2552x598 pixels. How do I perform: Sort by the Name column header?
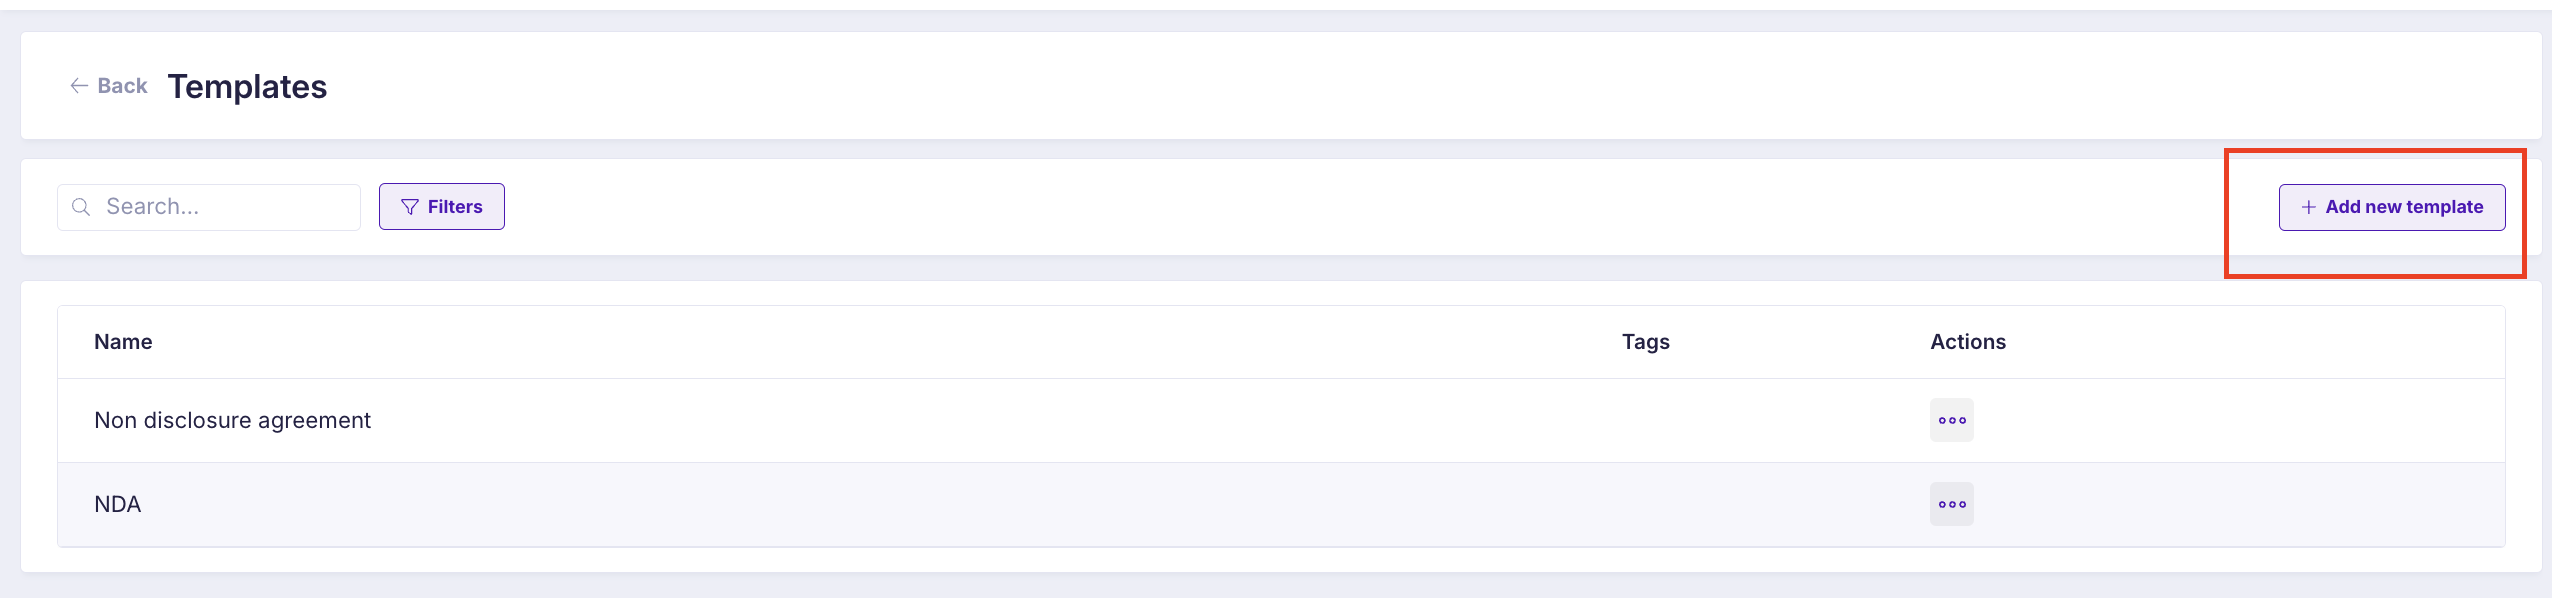pos(123,342)
